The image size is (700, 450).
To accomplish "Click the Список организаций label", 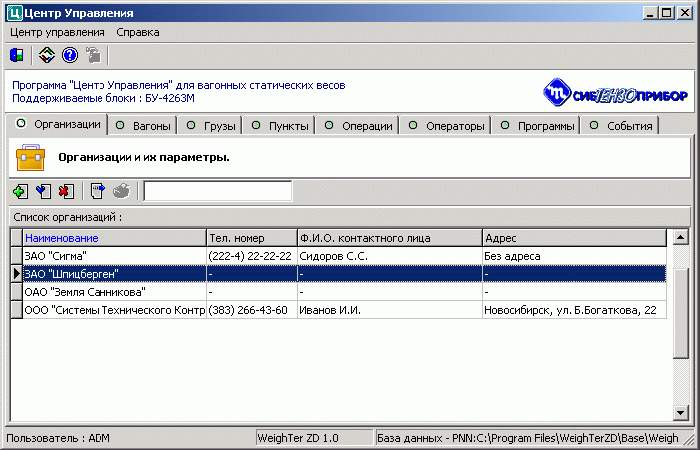I will 67,217.
